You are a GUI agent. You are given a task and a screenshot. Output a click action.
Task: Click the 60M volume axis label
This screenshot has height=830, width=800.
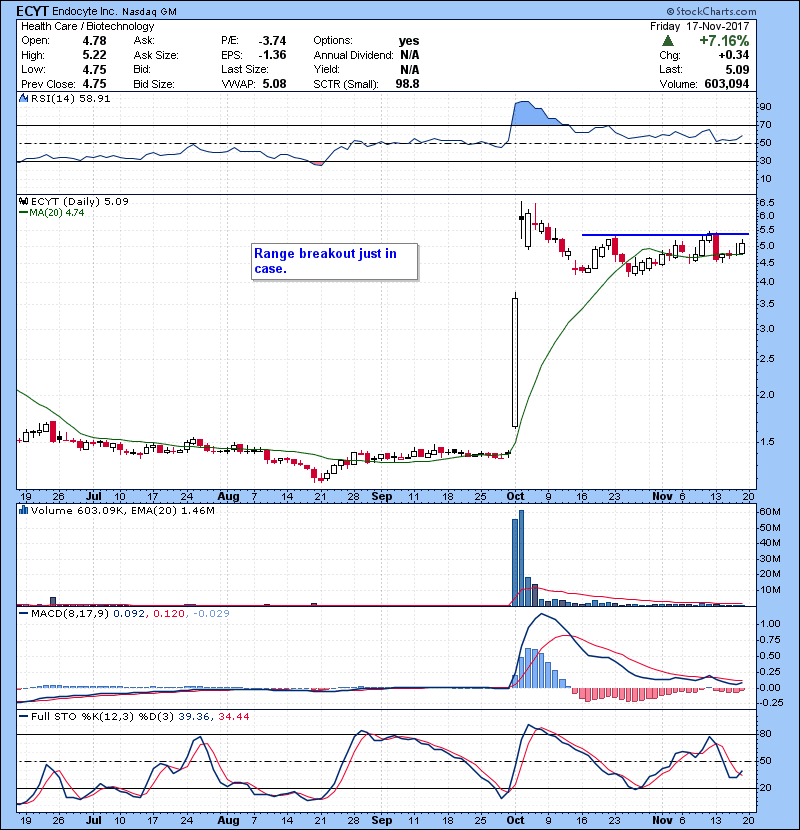(770, 512)
